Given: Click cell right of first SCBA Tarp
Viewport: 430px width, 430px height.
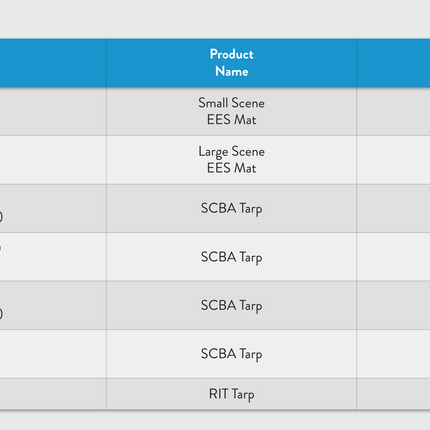Looking at the screenshot, I should [393, 208].
